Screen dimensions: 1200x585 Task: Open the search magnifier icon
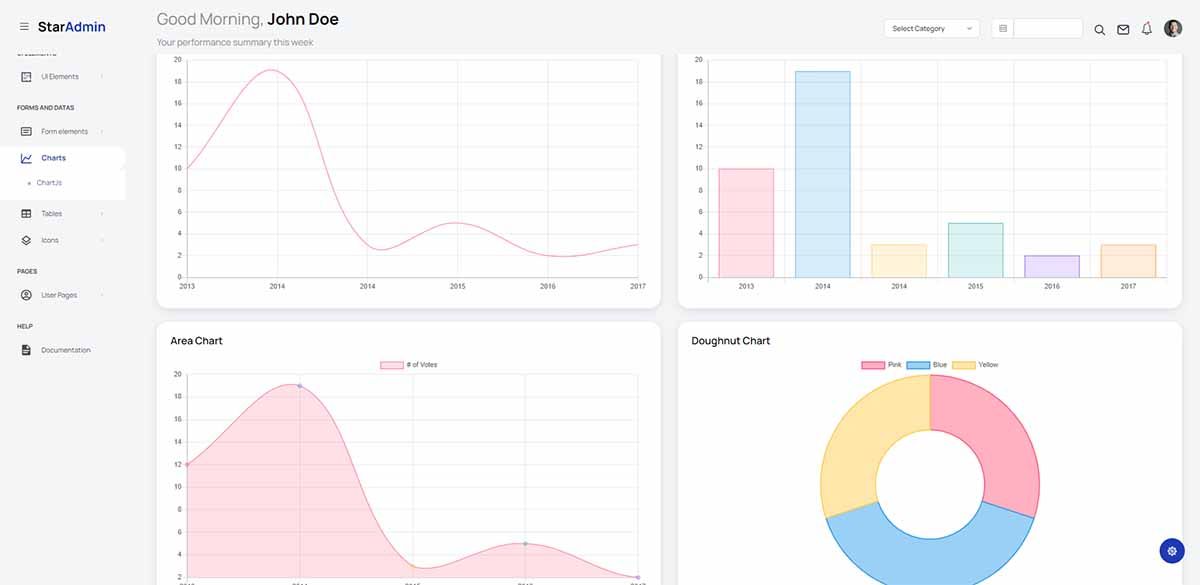click(1099, 29)
